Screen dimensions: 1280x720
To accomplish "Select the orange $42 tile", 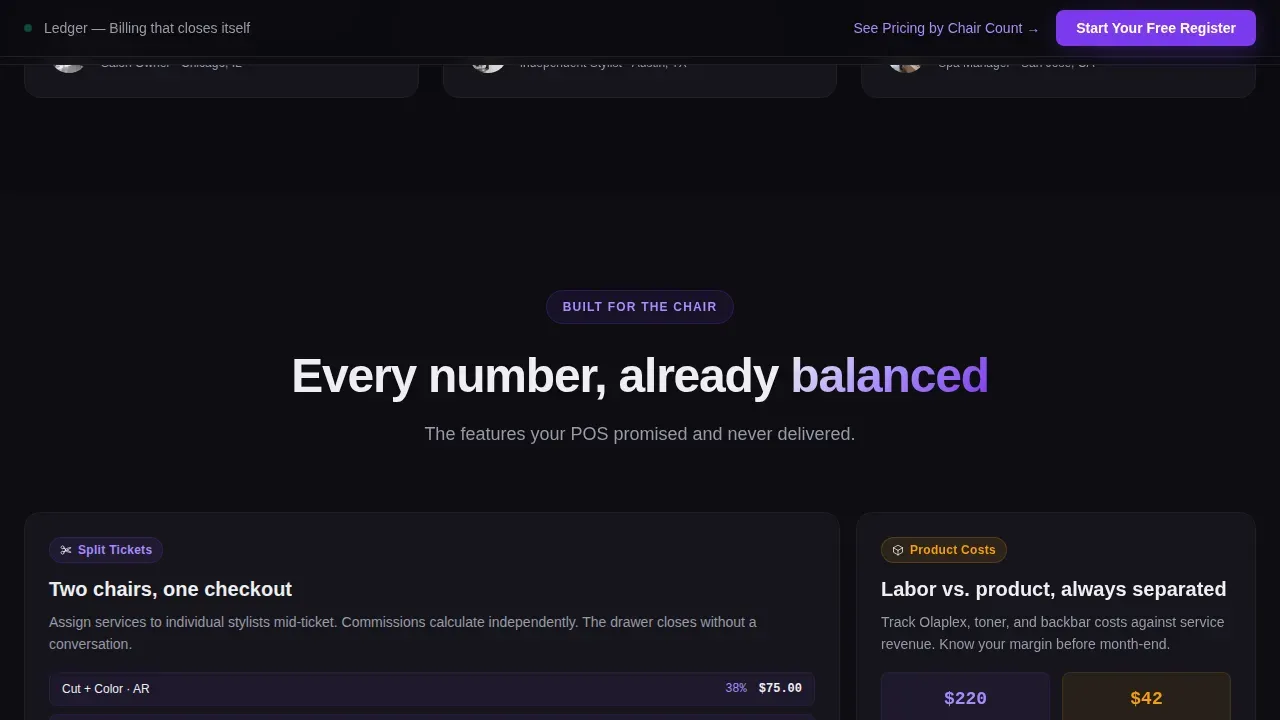I will point(1146,697).
